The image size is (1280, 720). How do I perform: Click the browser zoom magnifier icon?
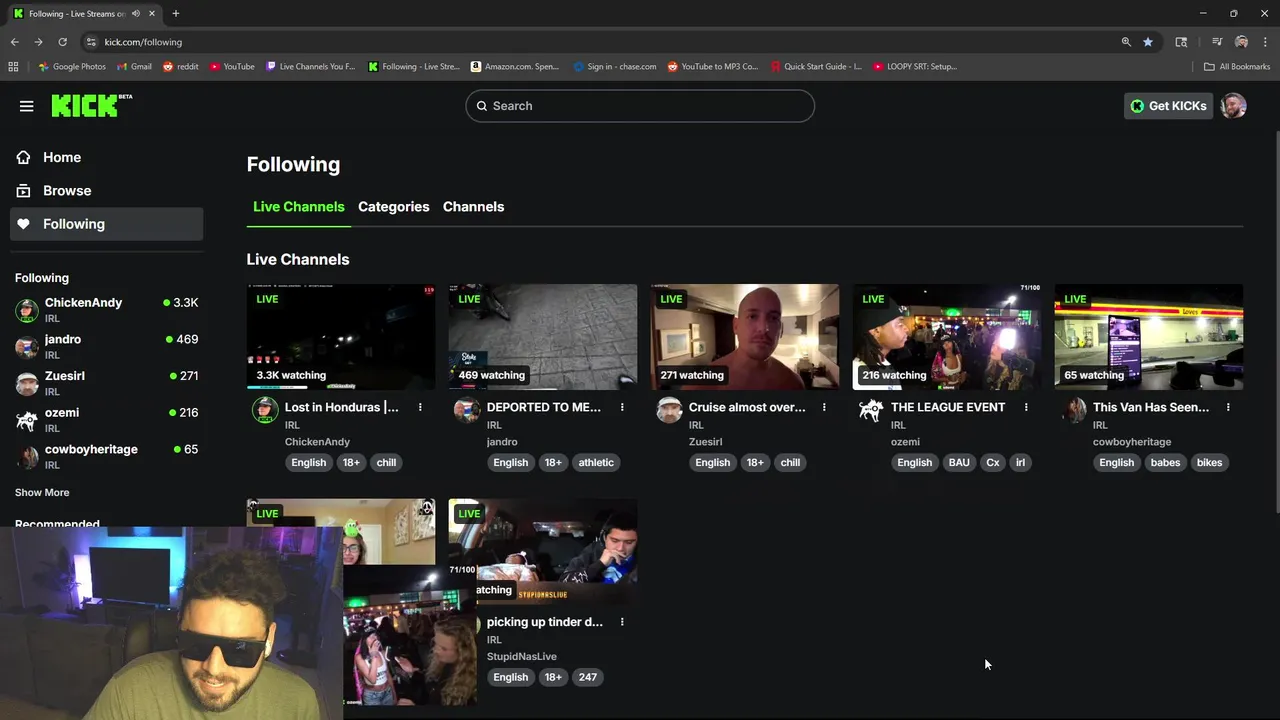[x=1126, y=42]
